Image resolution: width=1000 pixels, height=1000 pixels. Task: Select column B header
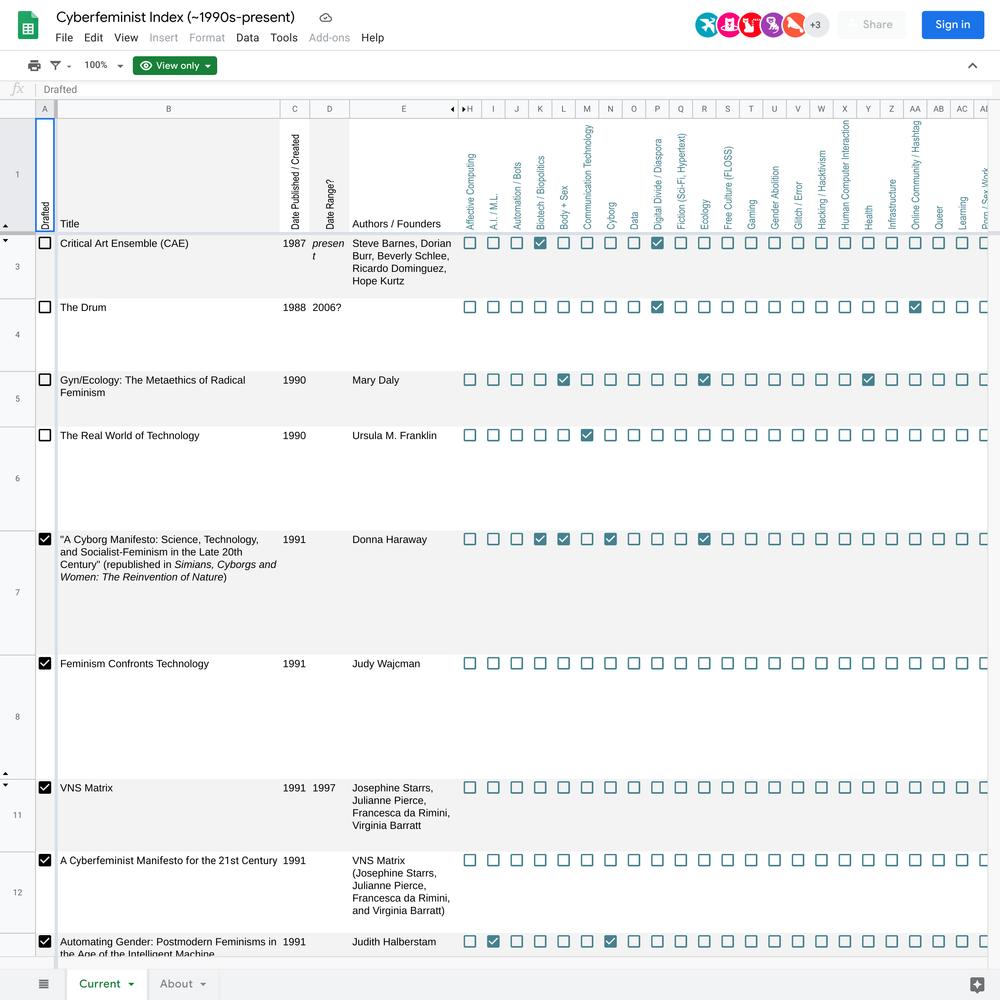(x=168, y=109)
